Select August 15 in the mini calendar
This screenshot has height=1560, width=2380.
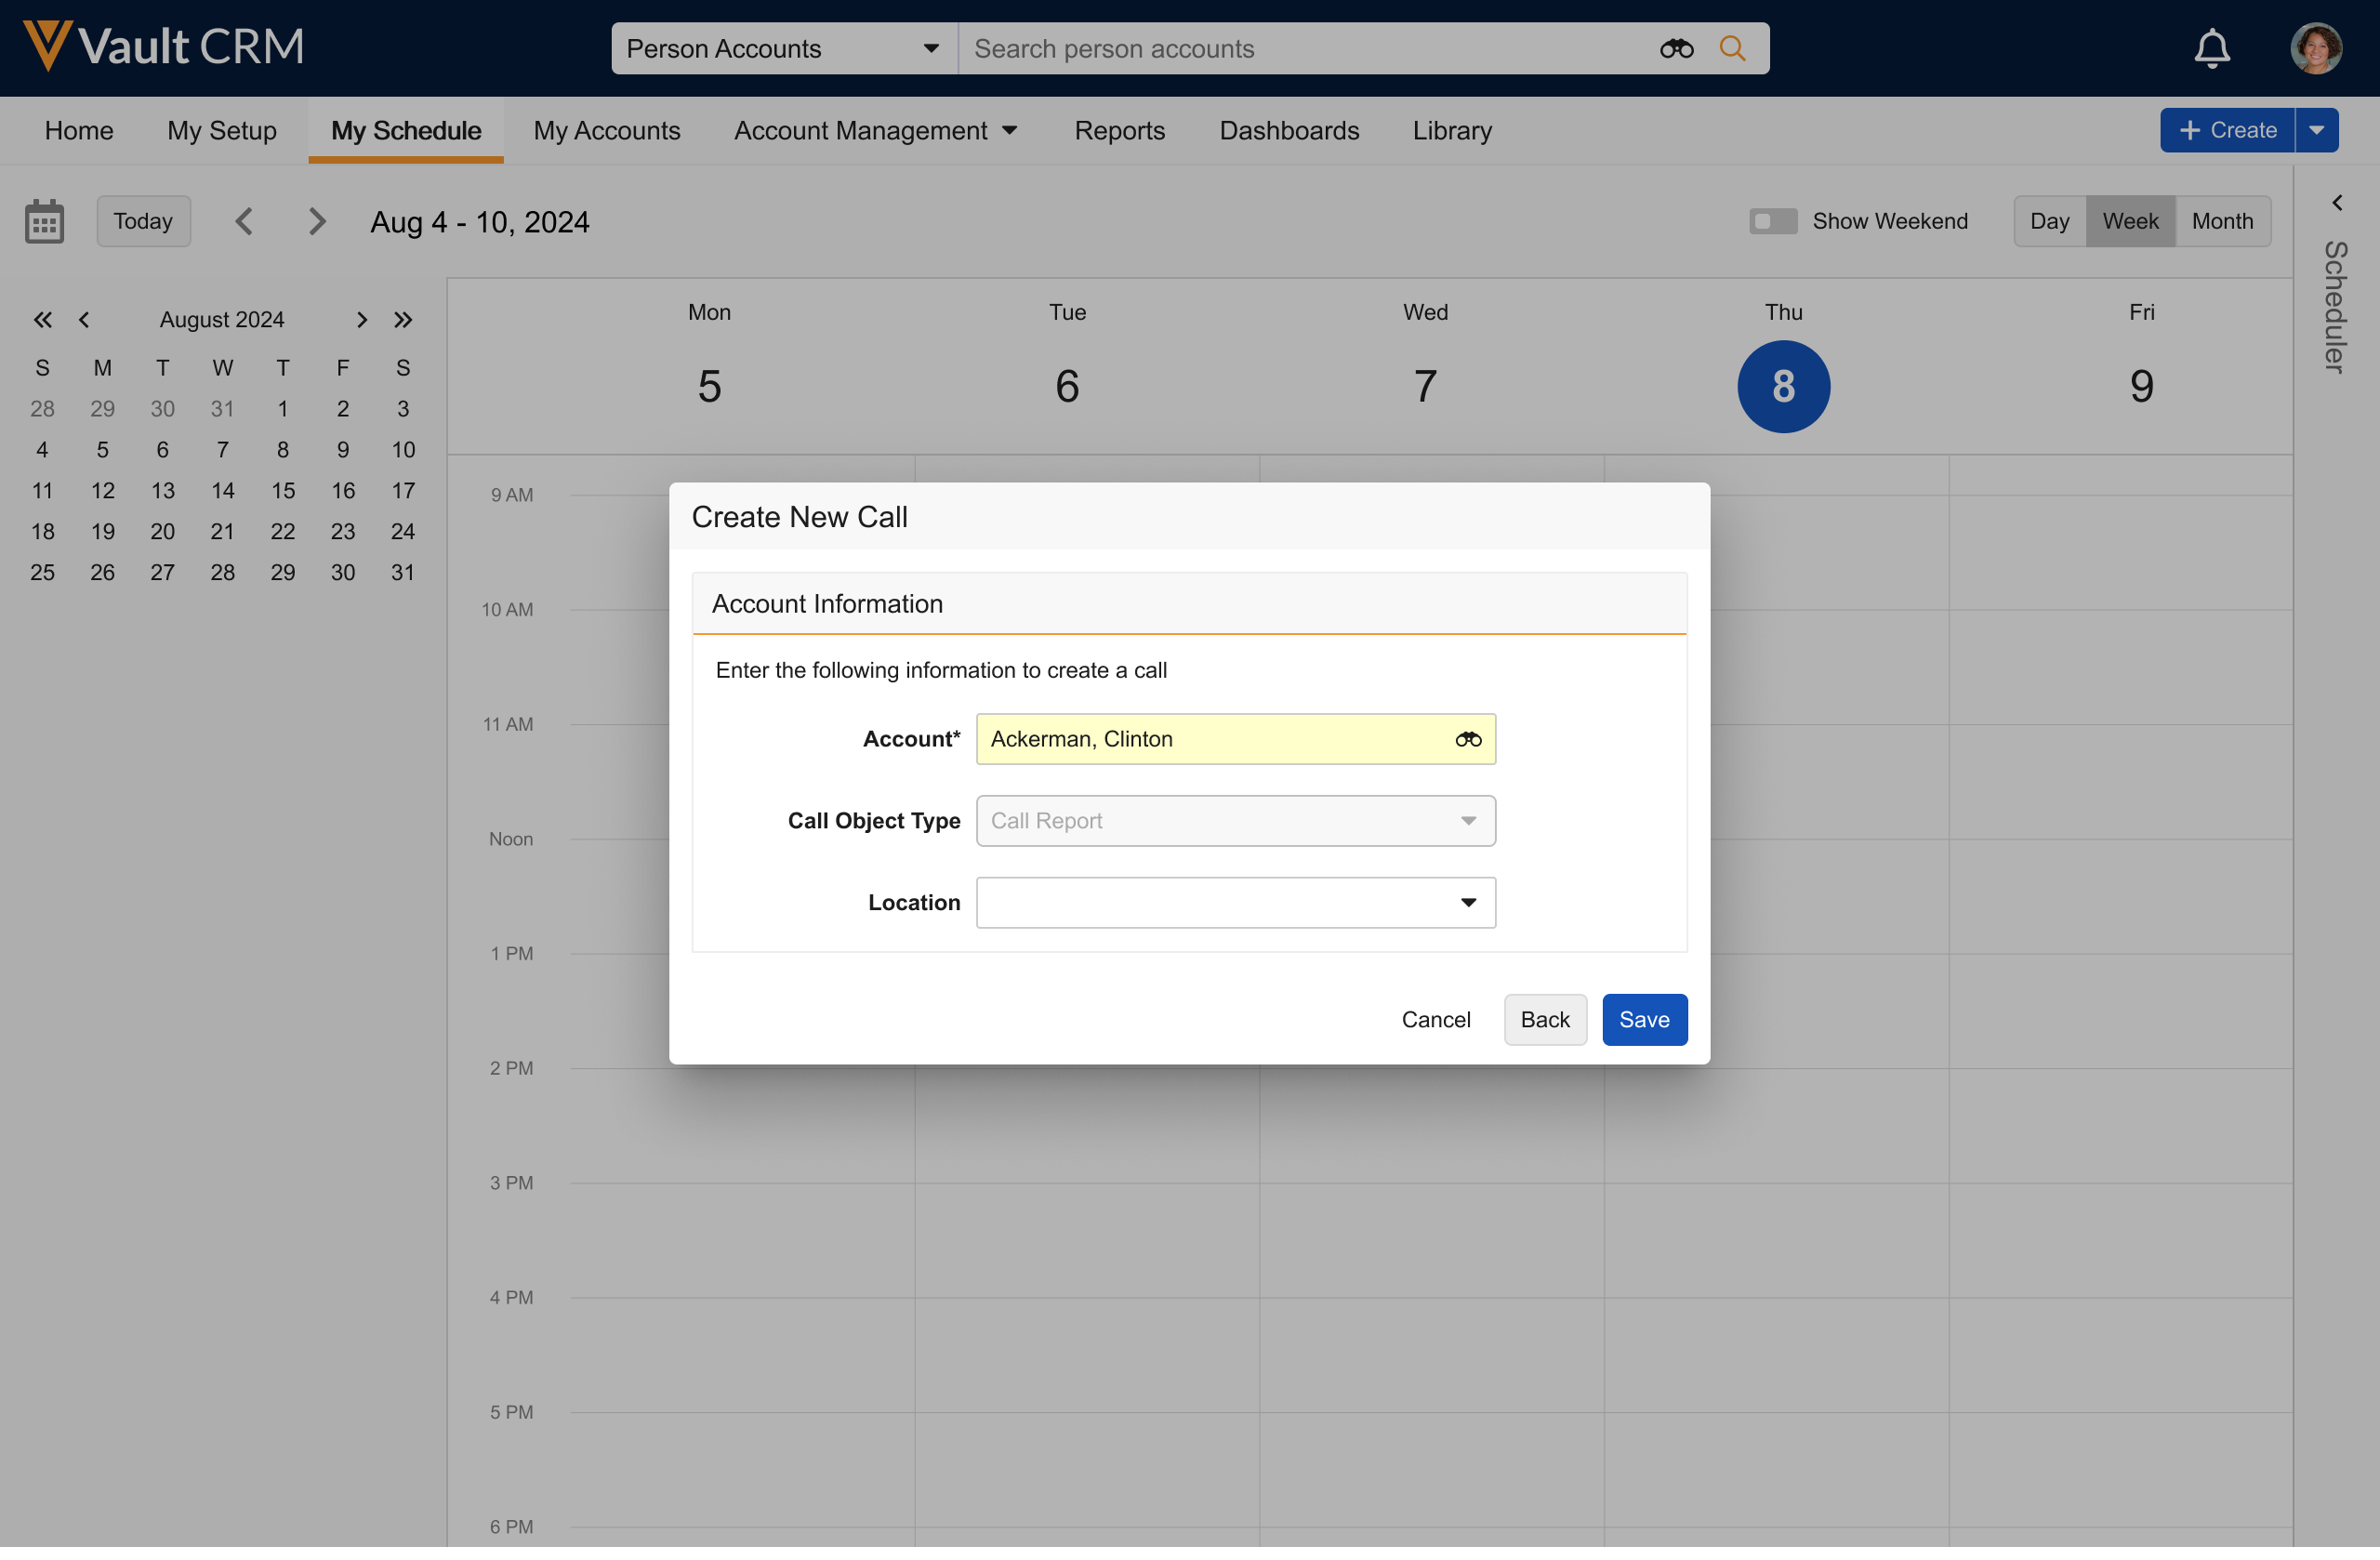point(283,490)
